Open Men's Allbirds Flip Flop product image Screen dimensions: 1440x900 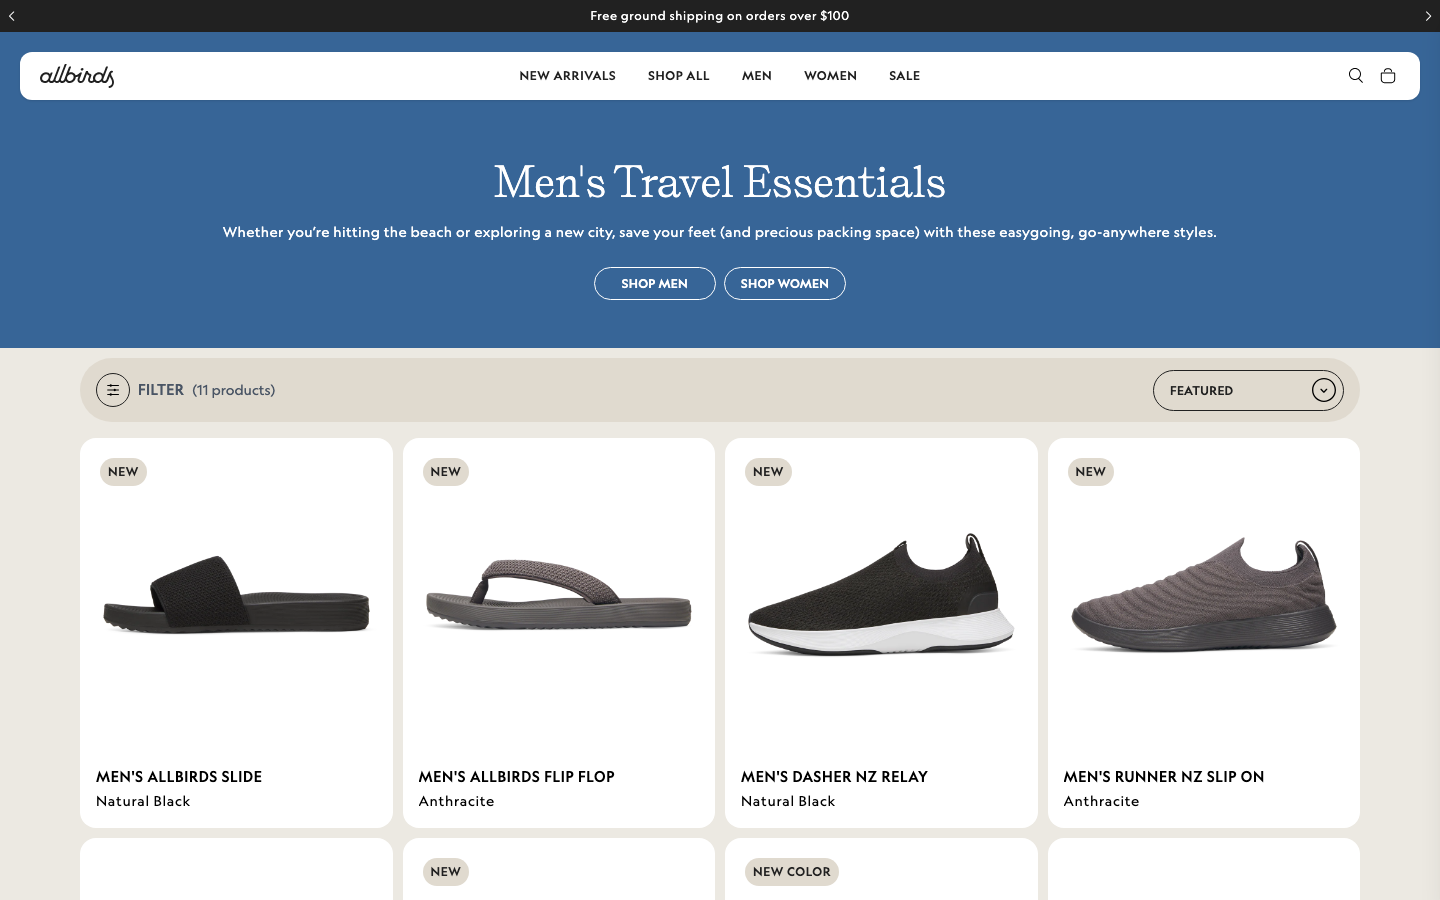click(x=559, y=595)
